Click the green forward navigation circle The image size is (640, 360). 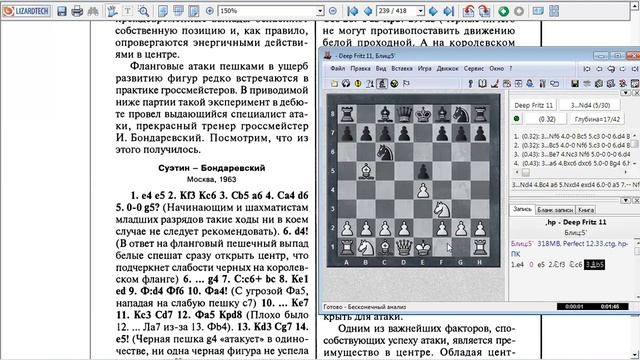point(504,11)
